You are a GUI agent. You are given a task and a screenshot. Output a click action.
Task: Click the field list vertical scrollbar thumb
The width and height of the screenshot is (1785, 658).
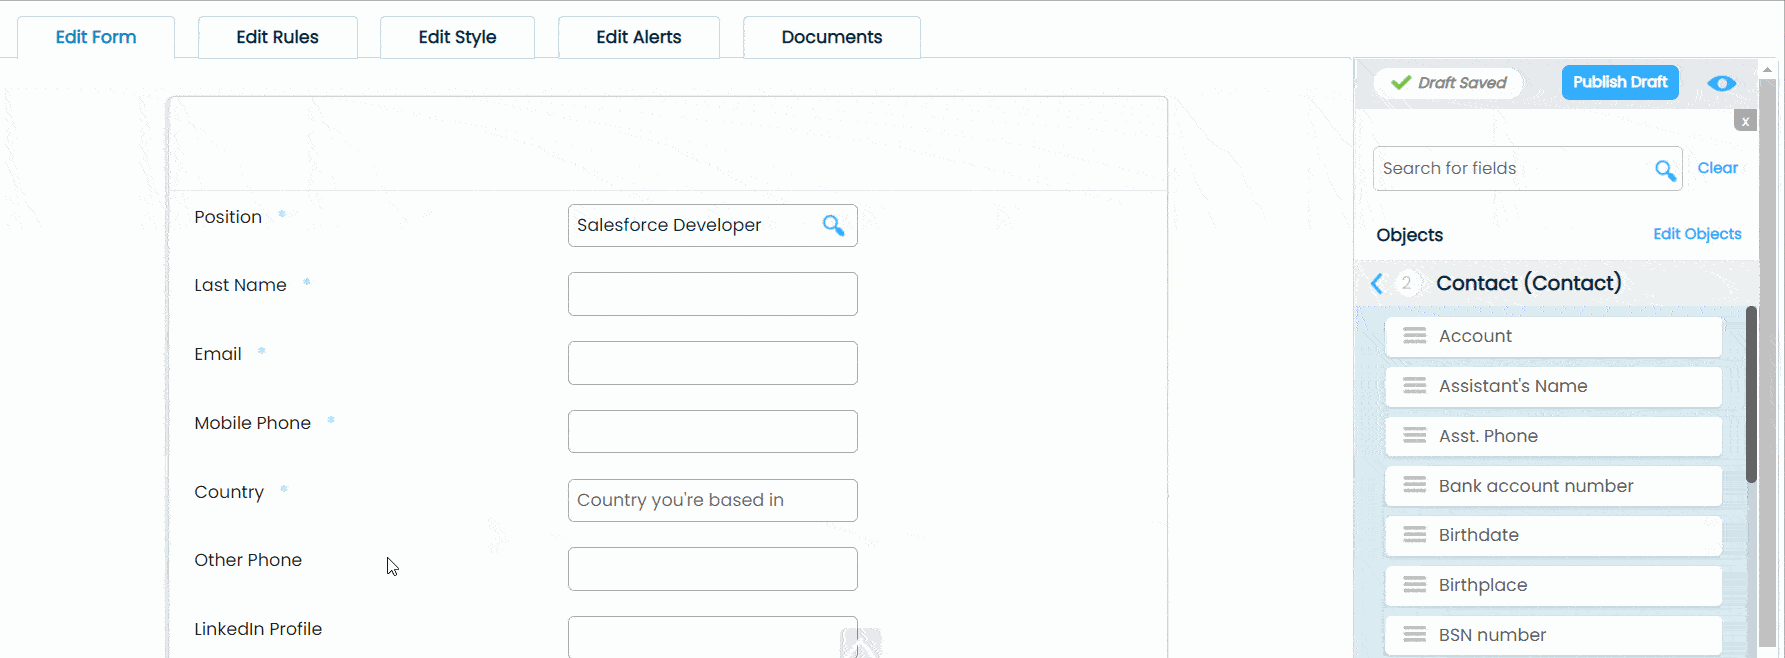(1751, 395)
